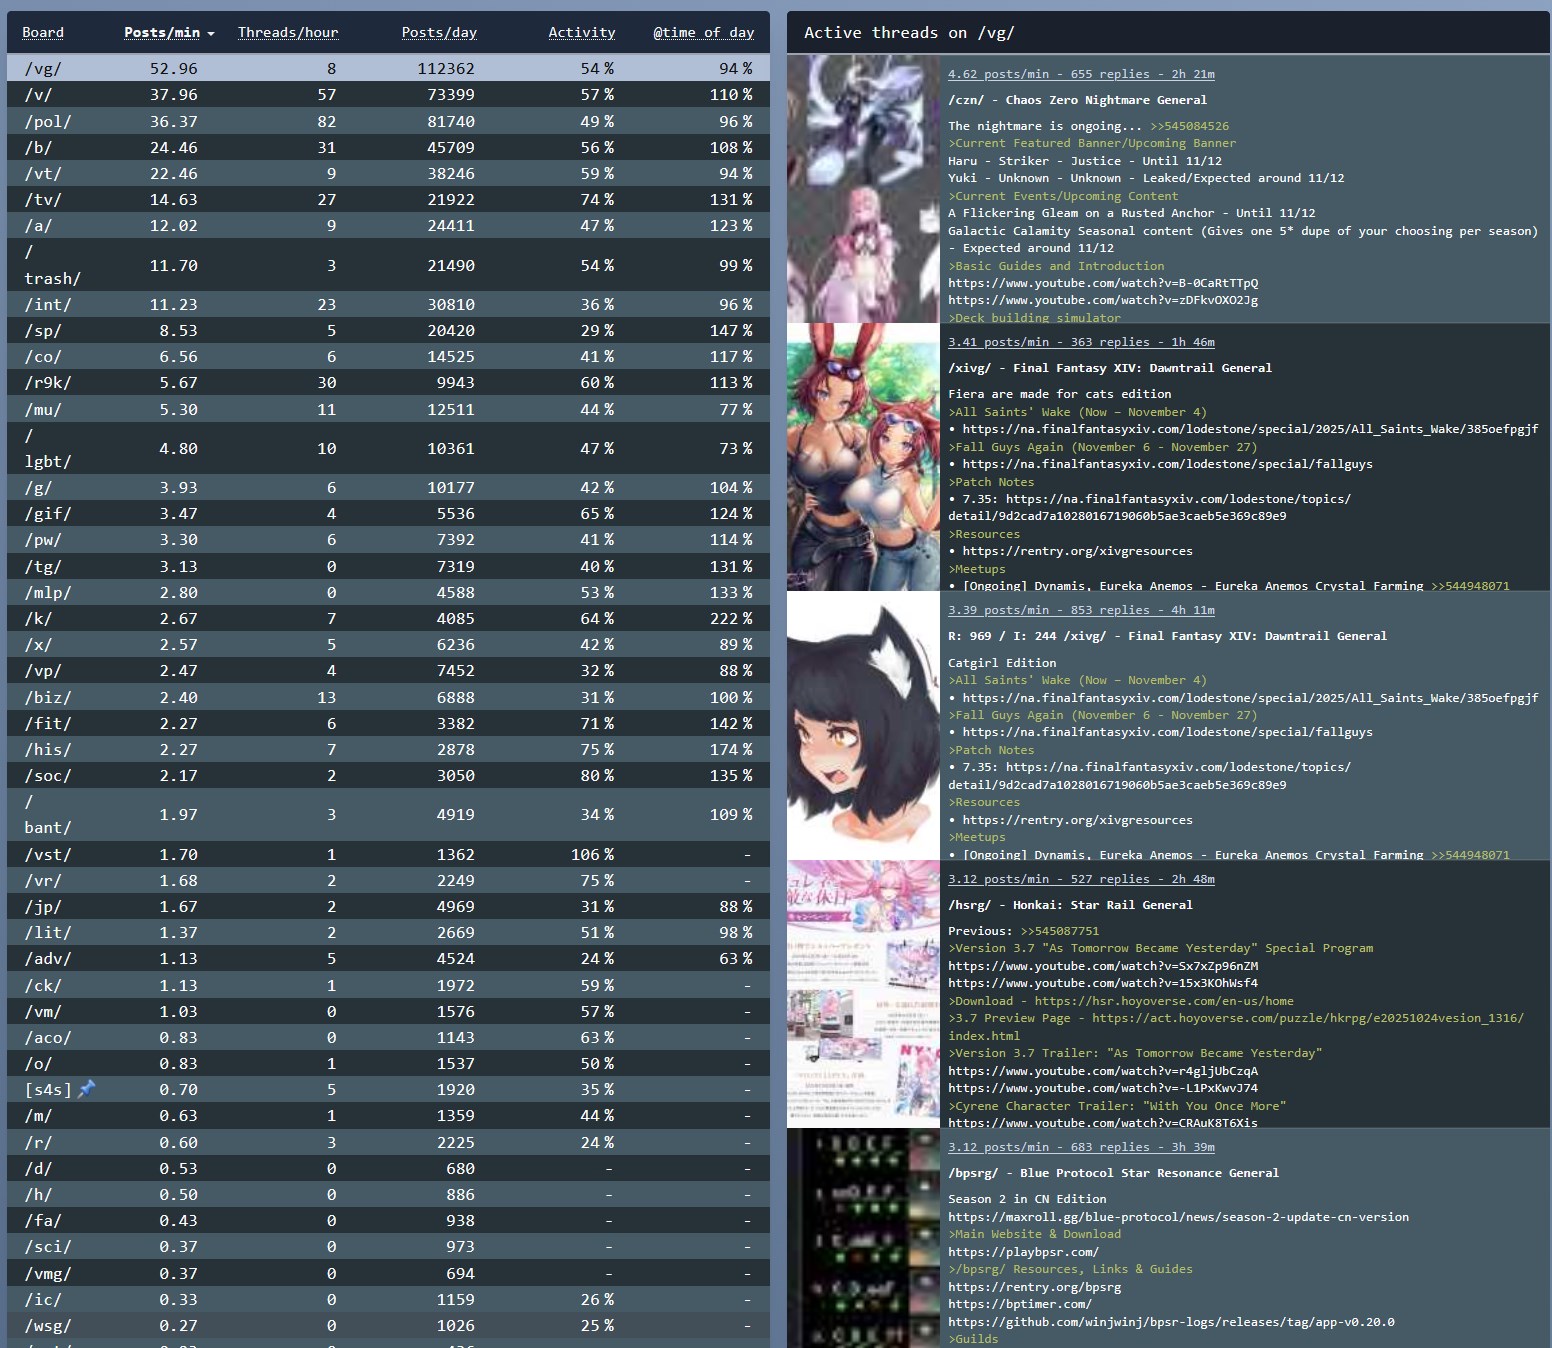Open the YouTube link ending Sx7xZp96nZM
The image size is (1552, 1348).
1103,966
